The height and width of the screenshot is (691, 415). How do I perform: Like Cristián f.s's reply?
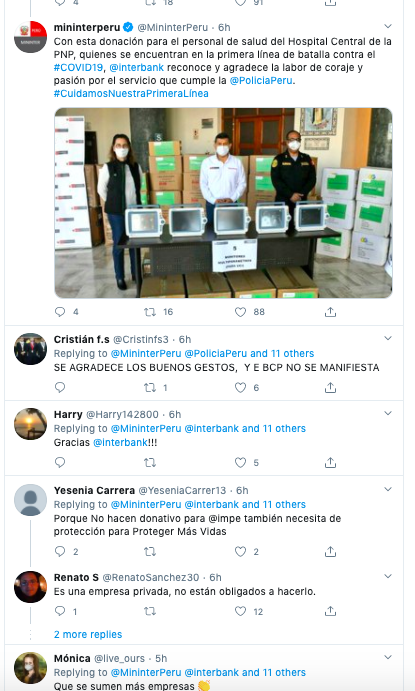(x=240, y=387)
